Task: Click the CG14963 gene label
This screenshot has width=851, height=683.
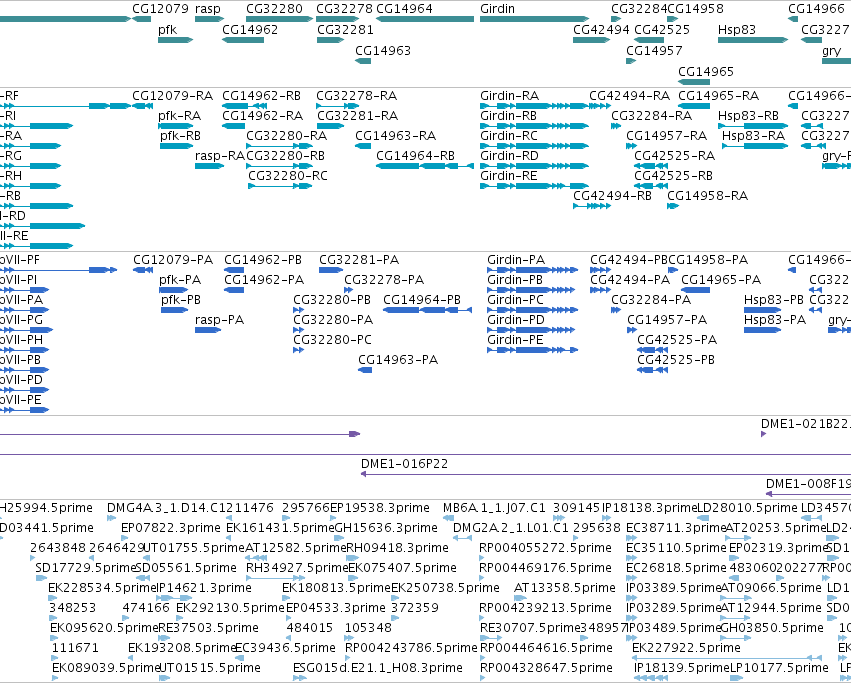Action: click(383, 50)
